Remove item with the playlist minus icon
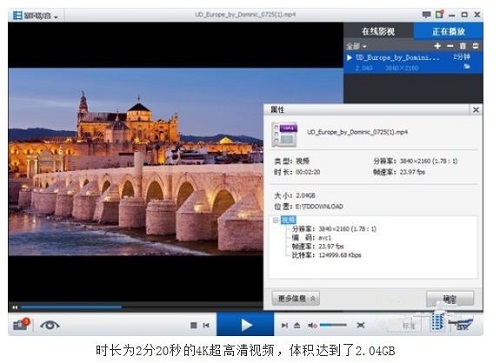Viewport: 500px width, 363px height. (x=450, y=46)
